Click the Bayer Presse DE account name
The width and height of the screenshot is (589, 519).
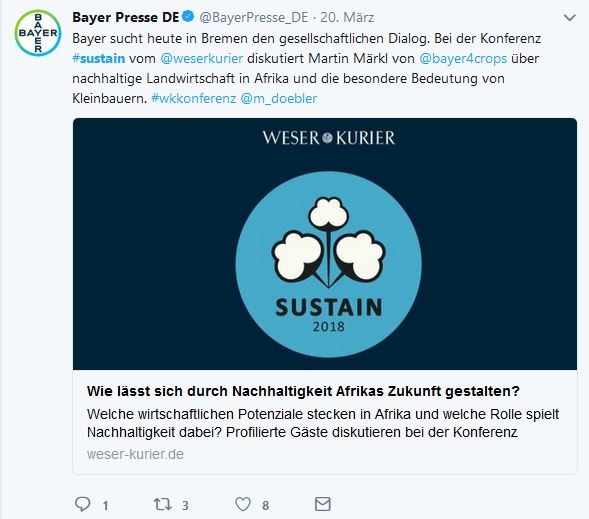click(126, 17)
